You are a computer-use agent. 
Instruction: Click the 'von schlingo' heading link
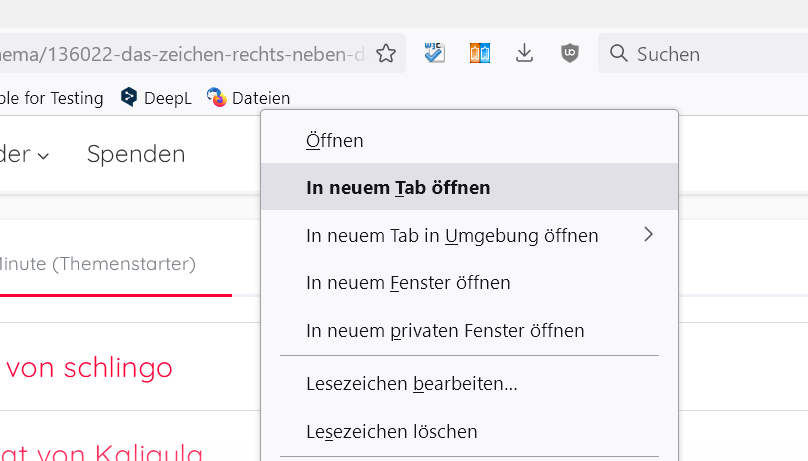tap(90, 367)
